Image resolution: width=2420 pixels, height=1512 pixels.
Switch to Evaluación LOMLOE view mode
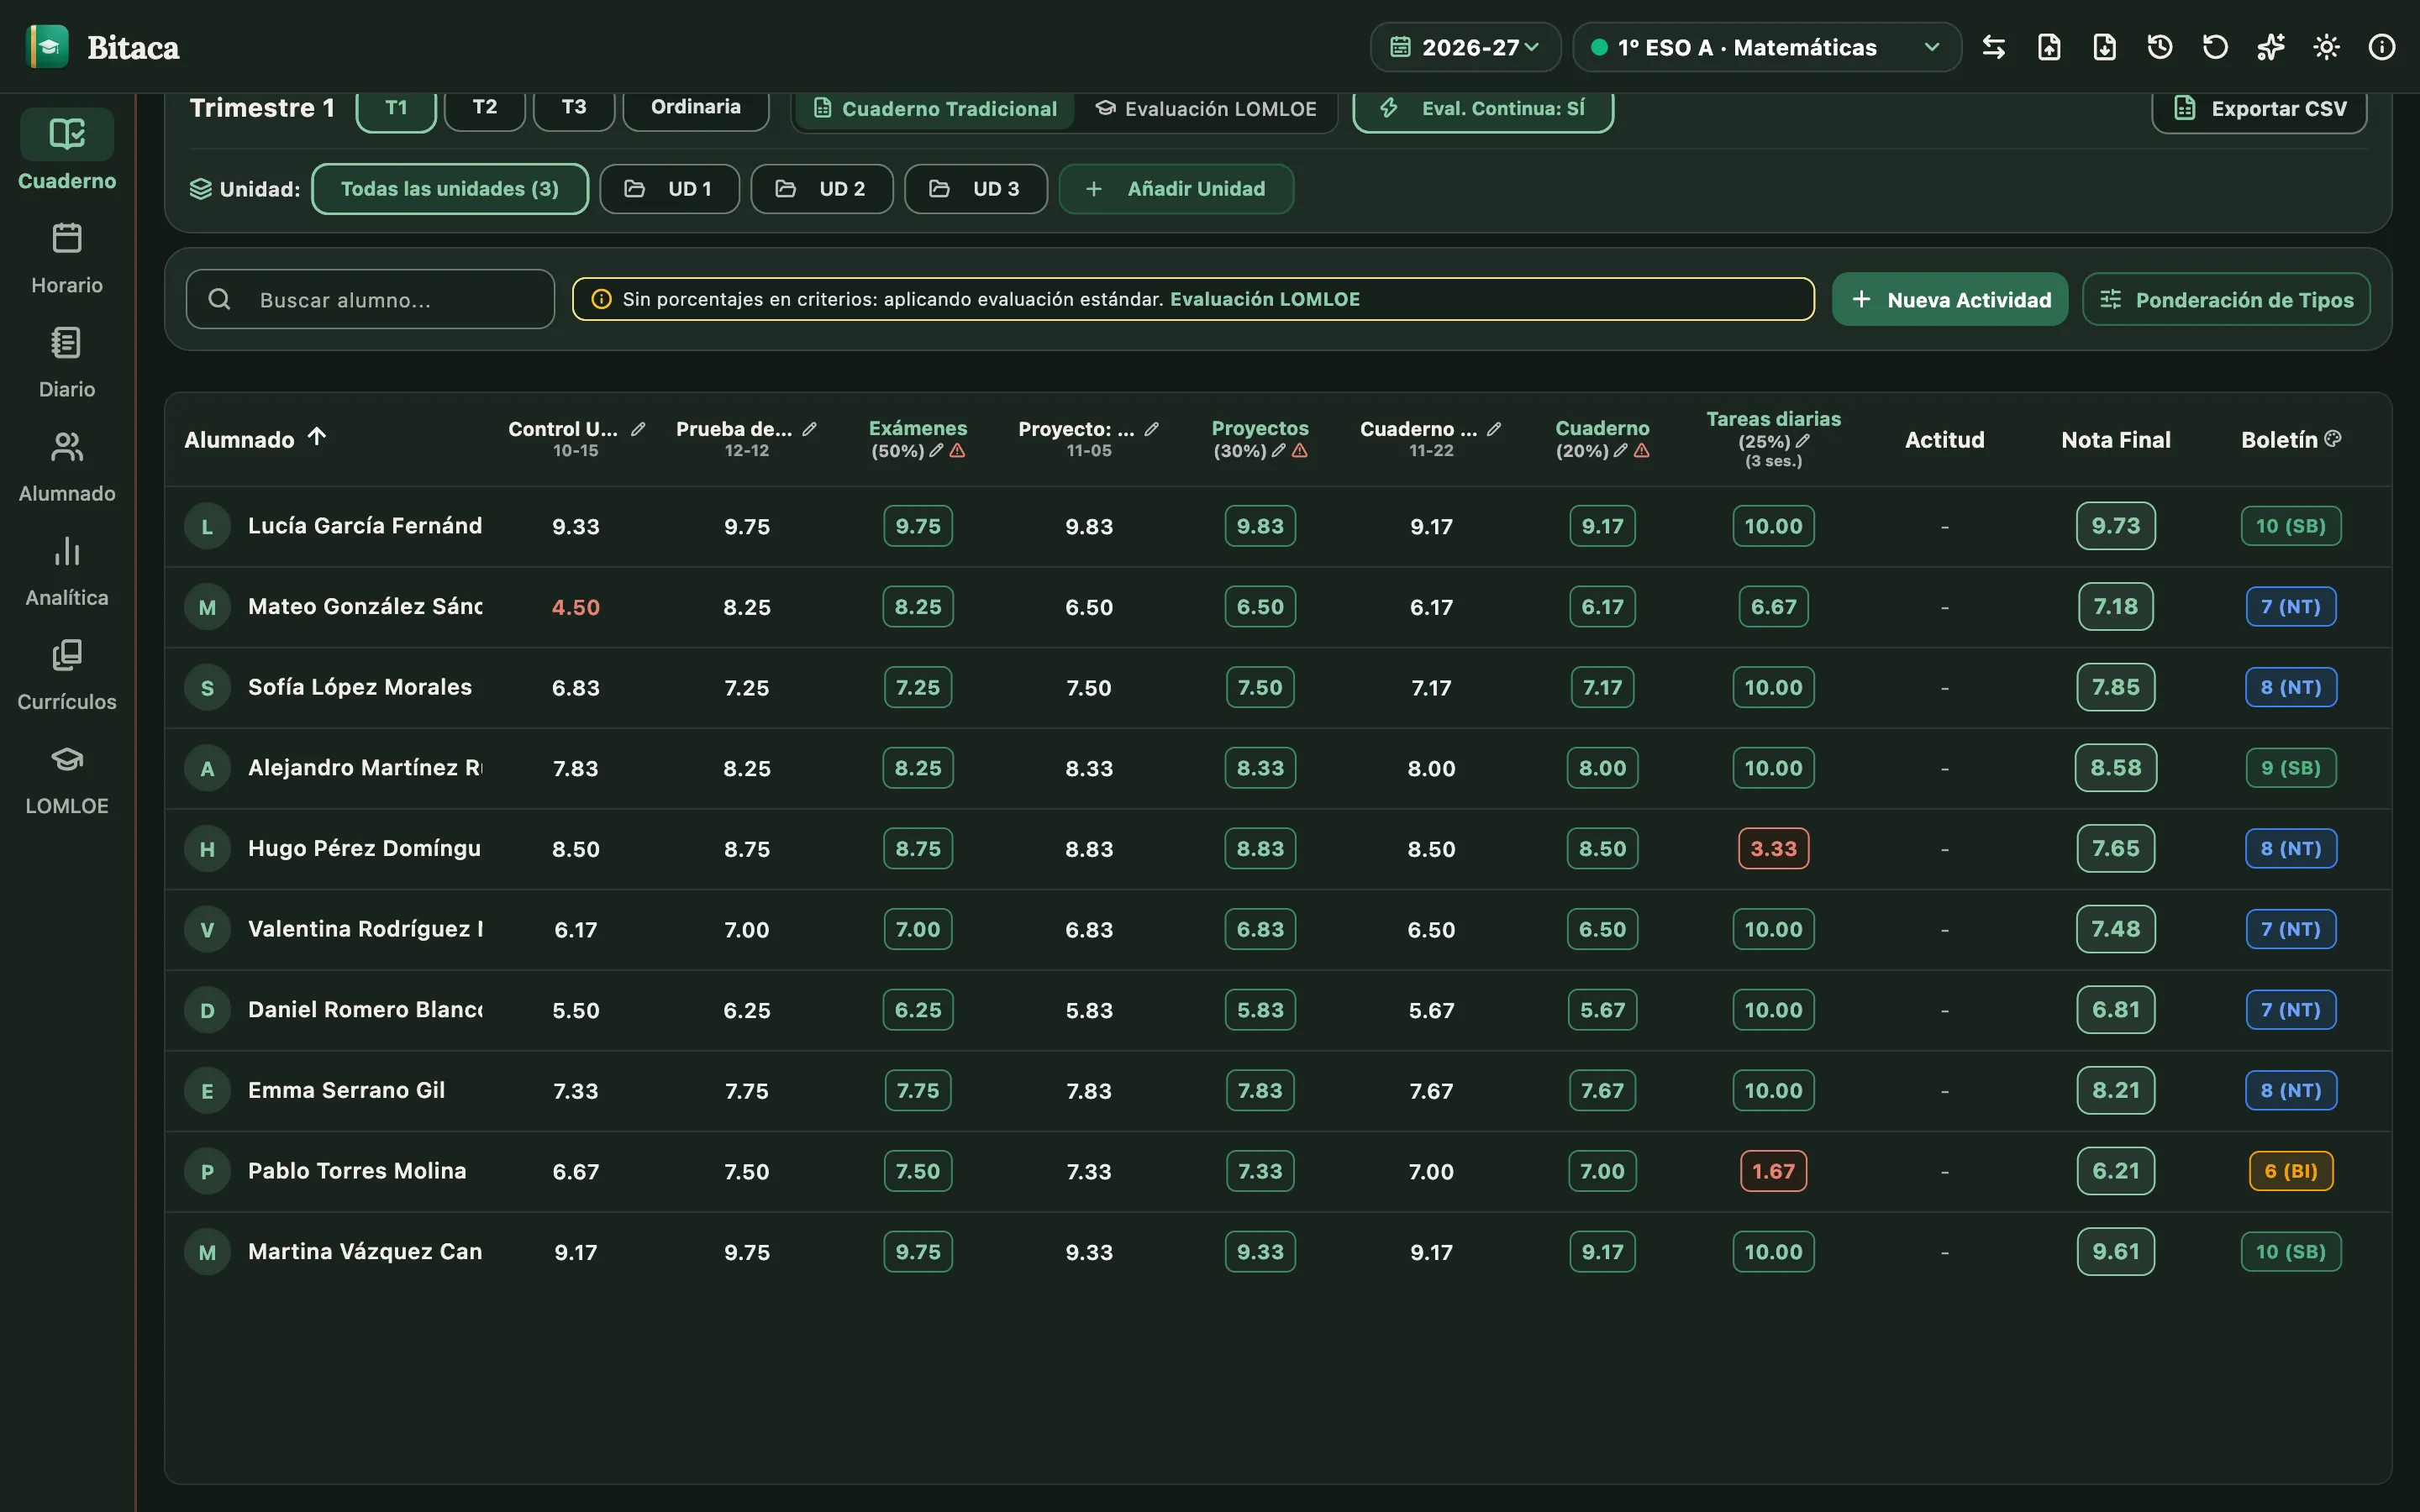coord(1205,108)
